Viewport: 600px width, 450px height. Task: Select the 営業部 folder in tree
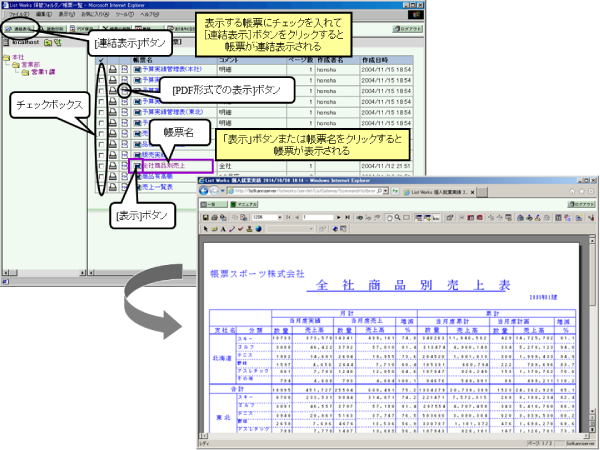pos(31,65)
